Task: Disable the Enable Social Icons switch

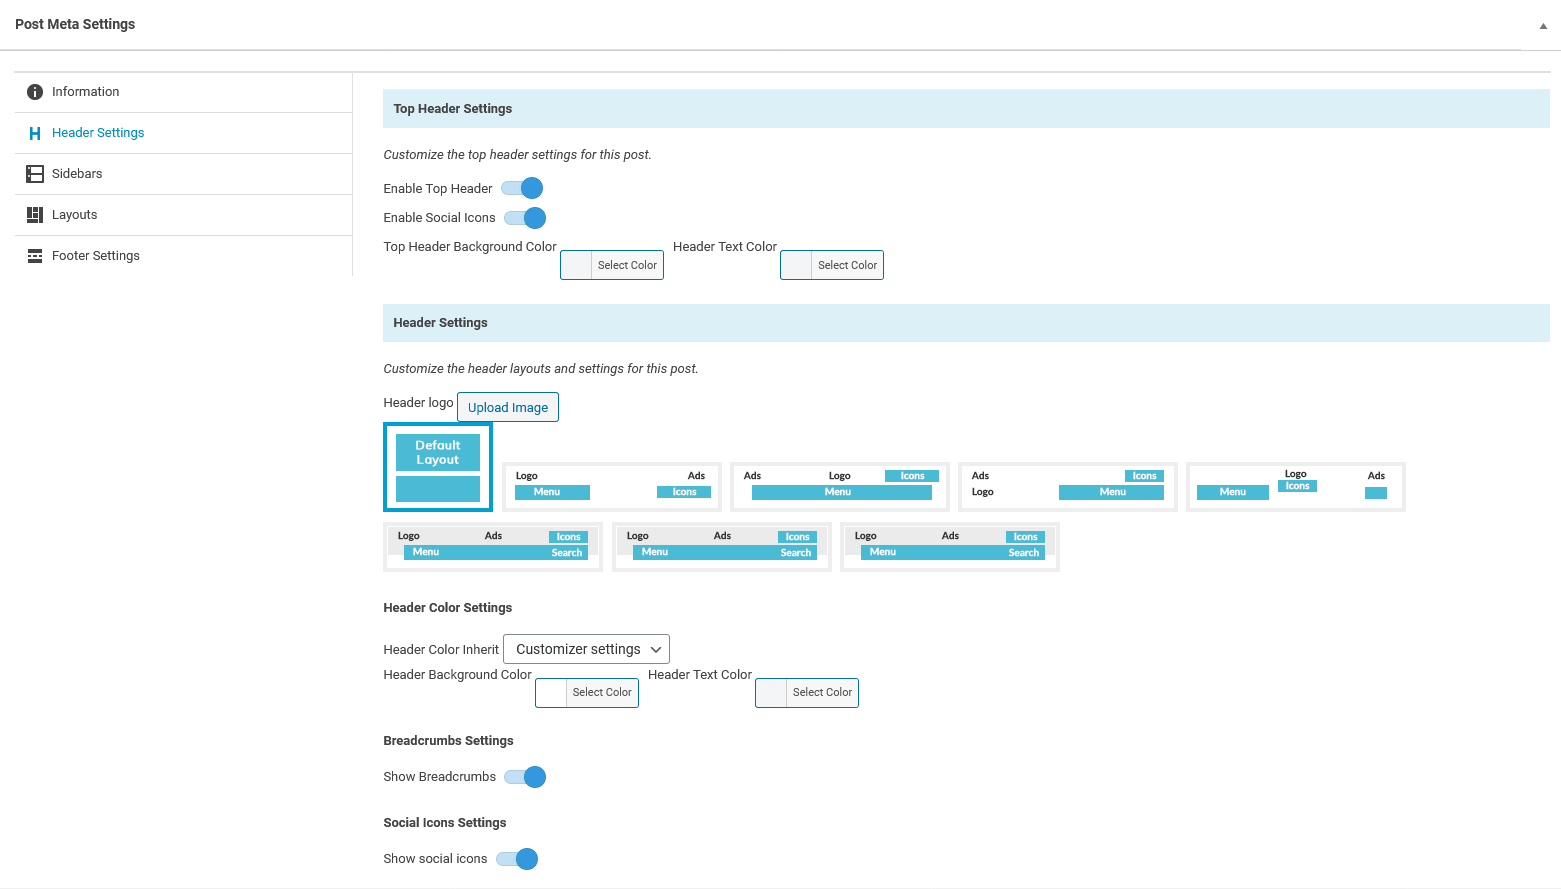Action: click(524, 217)
